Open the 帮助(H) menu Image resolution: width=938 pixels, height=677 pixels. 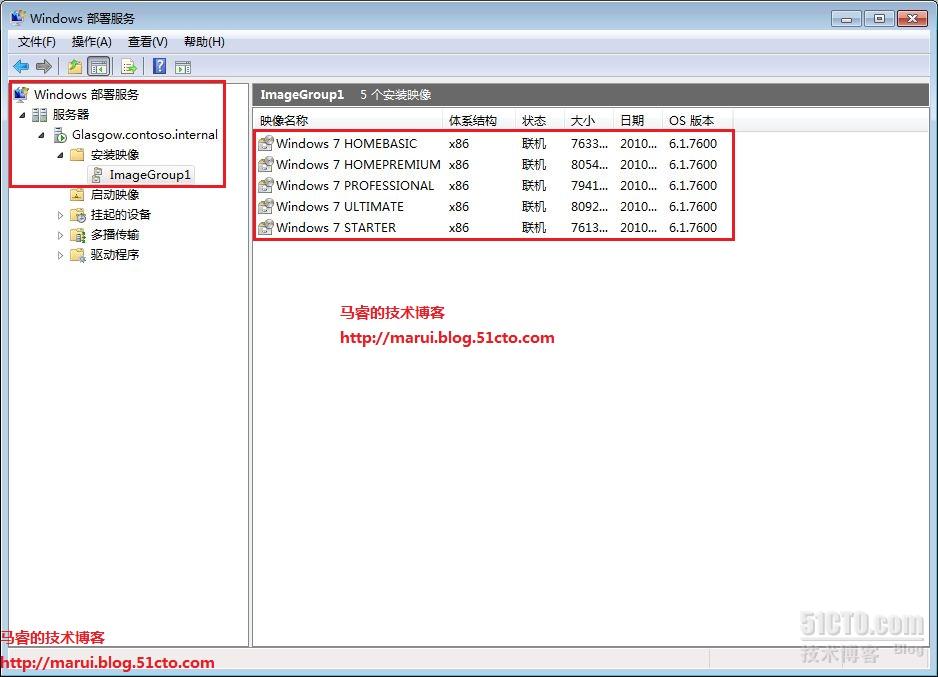[205, 42]
